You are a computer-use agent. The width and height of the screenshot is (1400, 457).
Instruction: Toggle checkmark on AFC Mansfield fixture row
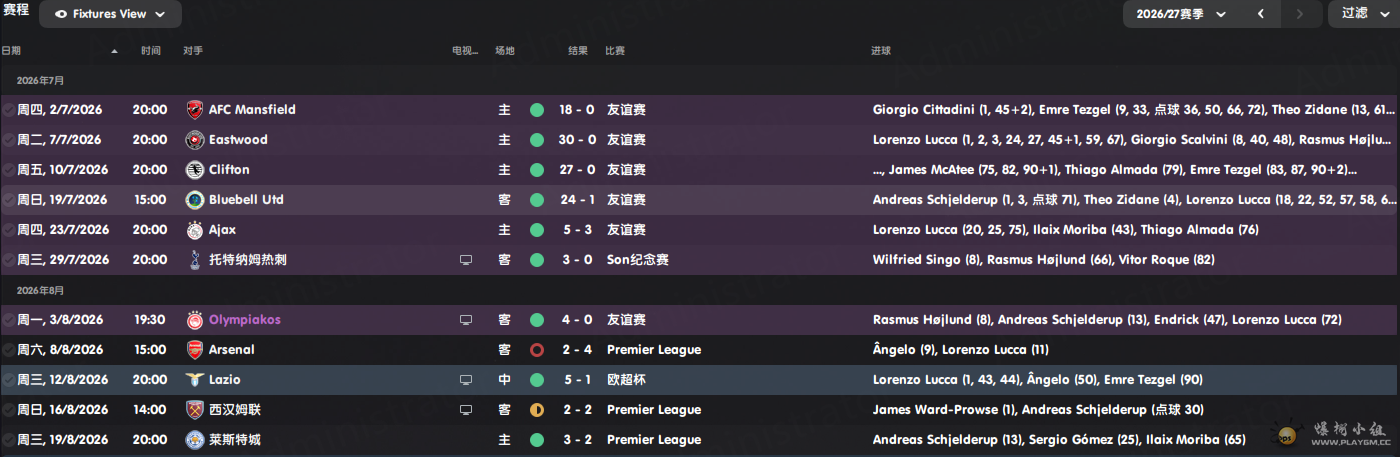[x=8, y=110]
